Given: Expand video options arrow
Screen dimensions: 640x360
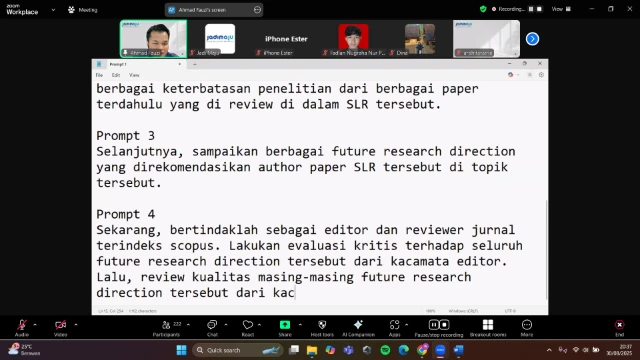Looking at the screenshot, I should [x=76, y=325].
